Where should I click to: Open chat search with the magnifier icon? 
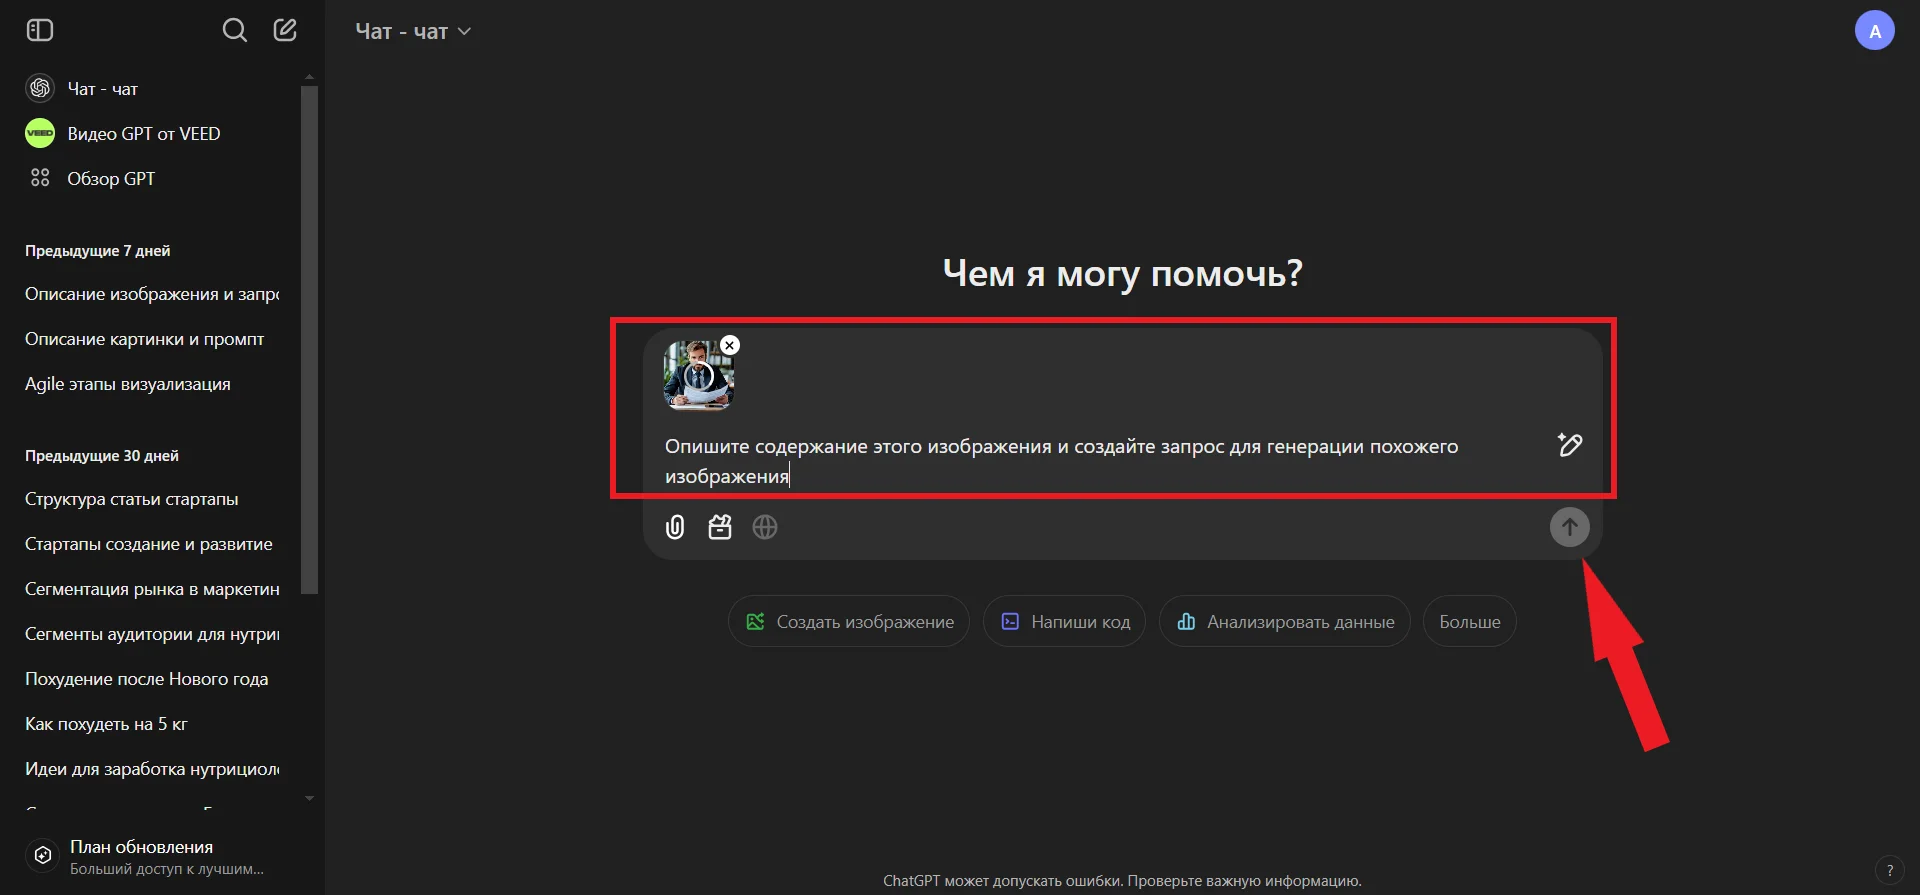[234, 30]
